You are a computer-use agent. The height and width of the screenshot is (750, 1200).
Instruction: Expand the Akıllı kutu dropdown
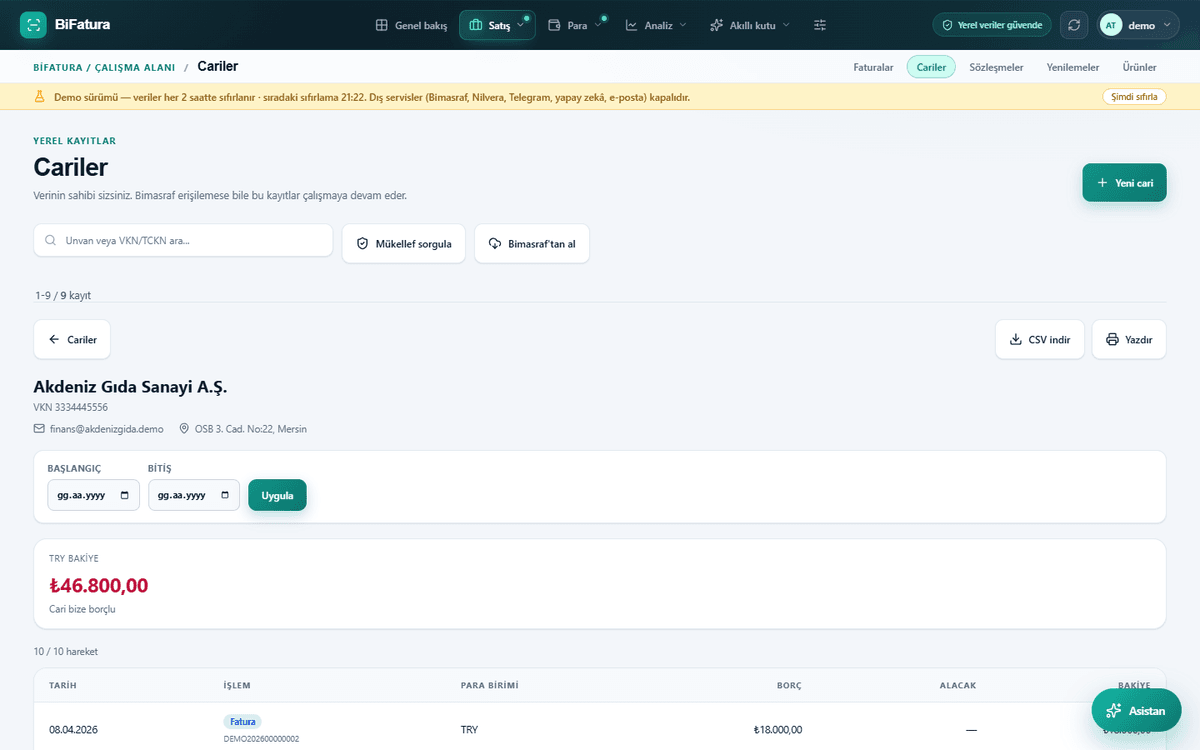click(x=750, y=25)
